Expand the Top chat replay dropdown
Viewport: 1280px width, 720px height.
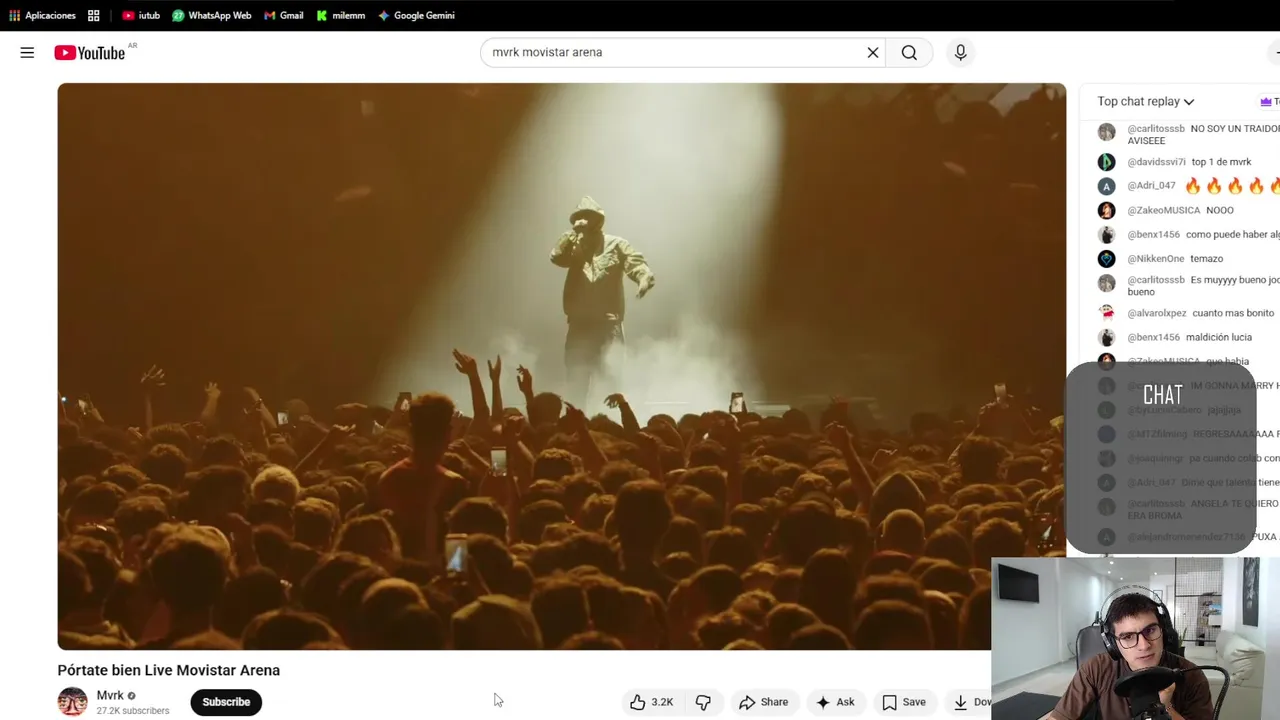[1146, 102]
